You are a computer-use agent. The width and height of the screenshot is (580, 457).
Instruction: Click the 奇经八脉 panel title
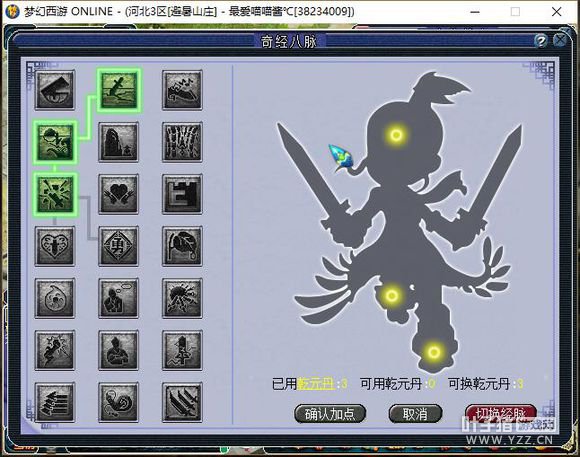[x=289, y=41]
